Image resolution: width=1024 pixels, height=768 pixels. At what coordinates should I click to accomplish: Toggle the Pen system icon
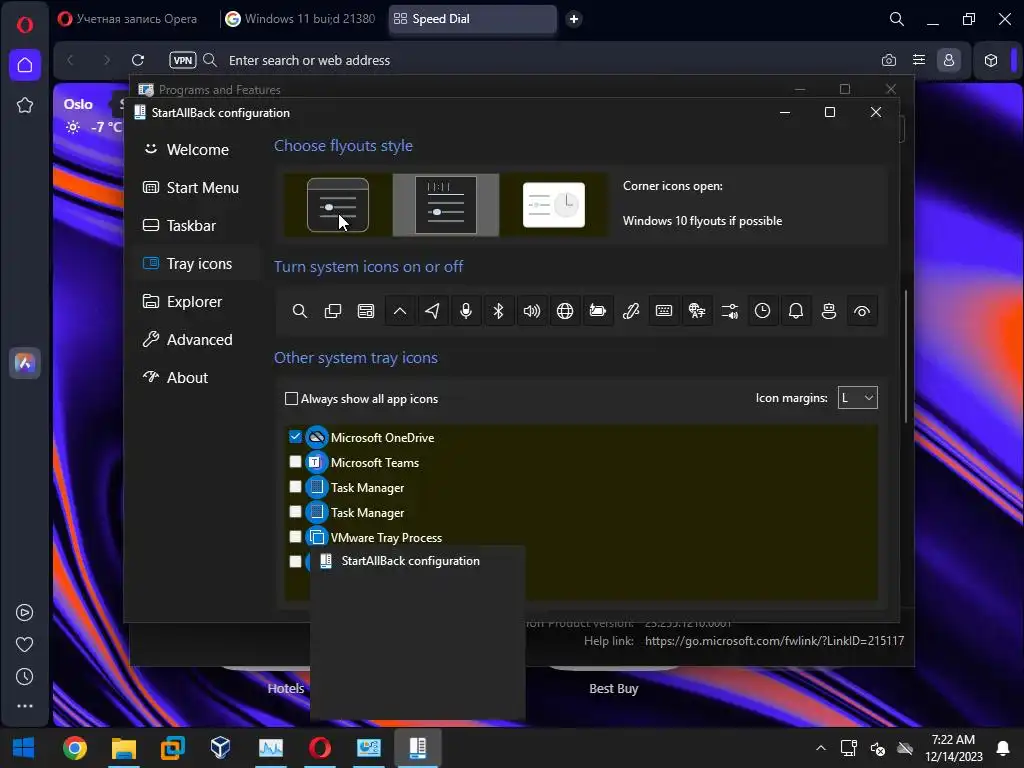coord(631,311)
